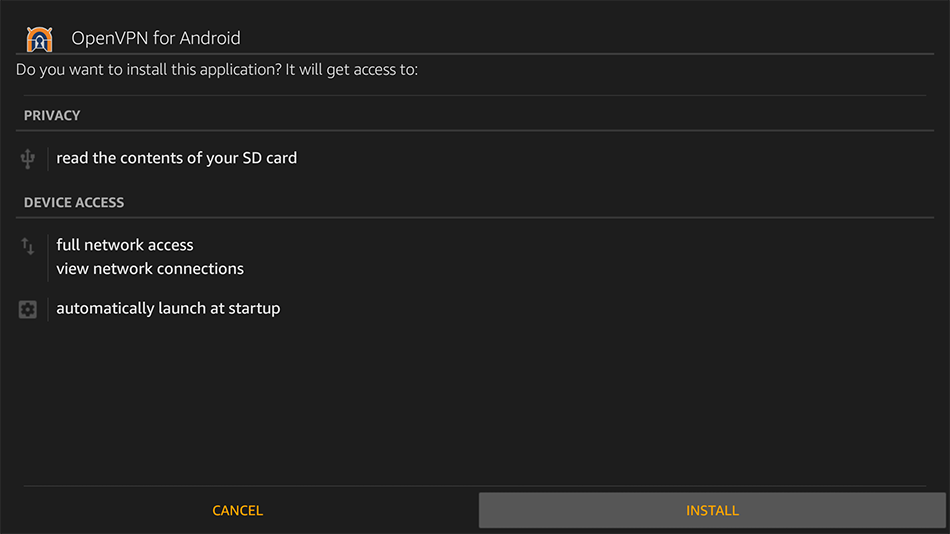Image resolution: width=950 pixels, height=534 pixels.
Task: Click the network arrows permission icon
Action: point(28,246)
